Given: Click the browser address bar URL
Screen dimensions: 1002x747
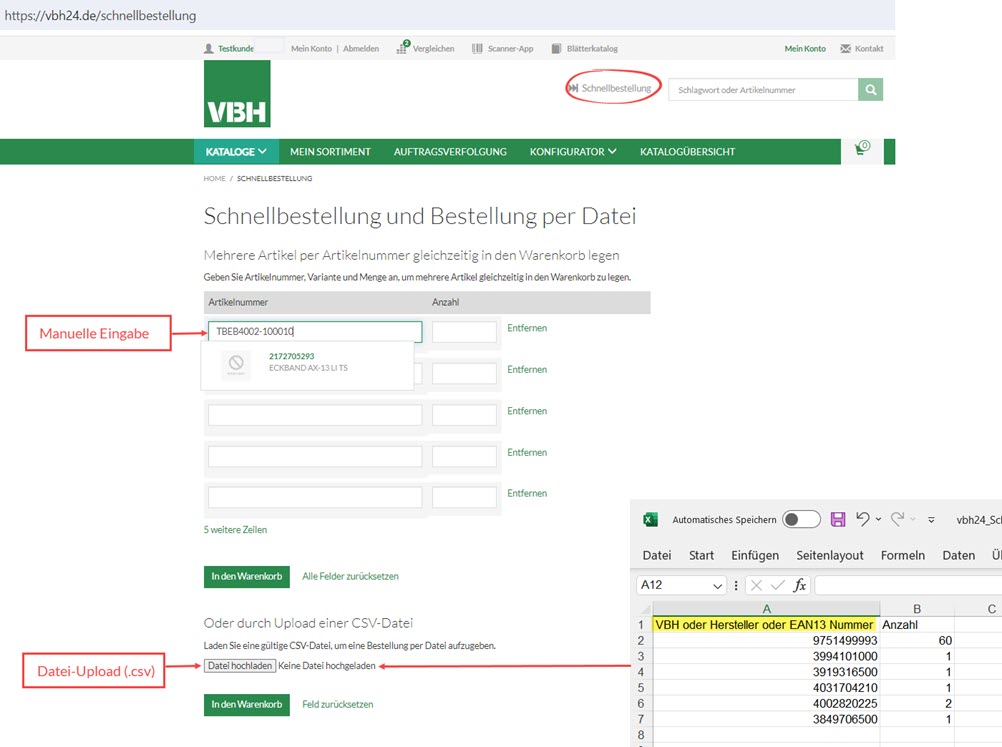Looking at the screenshot, I should [101, 15].
